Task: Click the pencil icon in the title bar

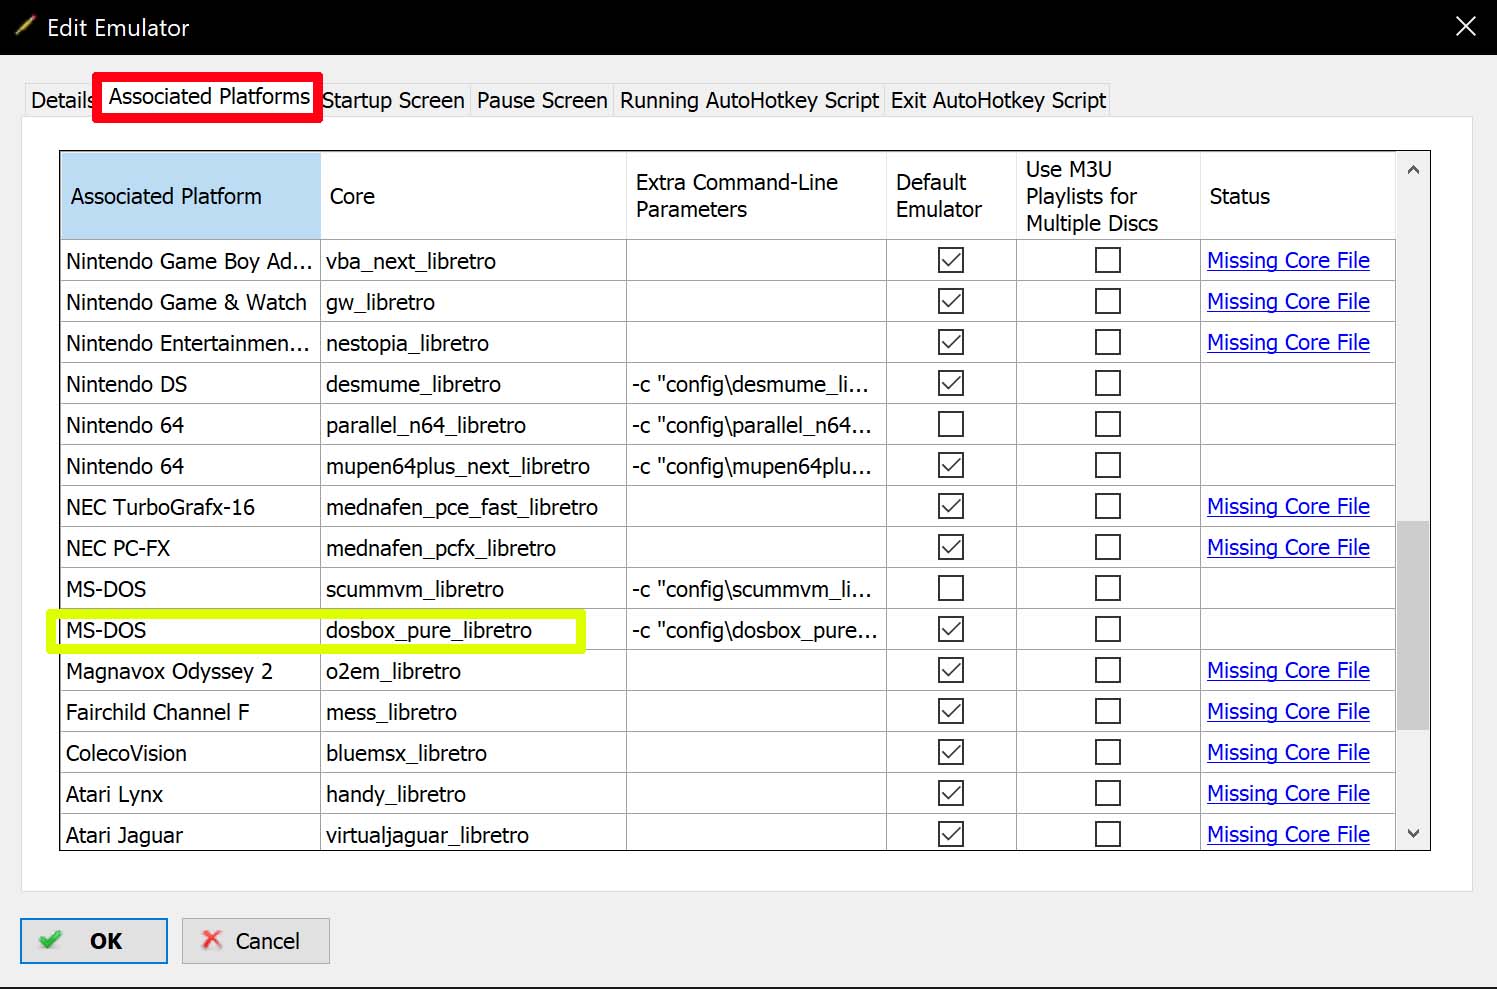Action: 25,26
